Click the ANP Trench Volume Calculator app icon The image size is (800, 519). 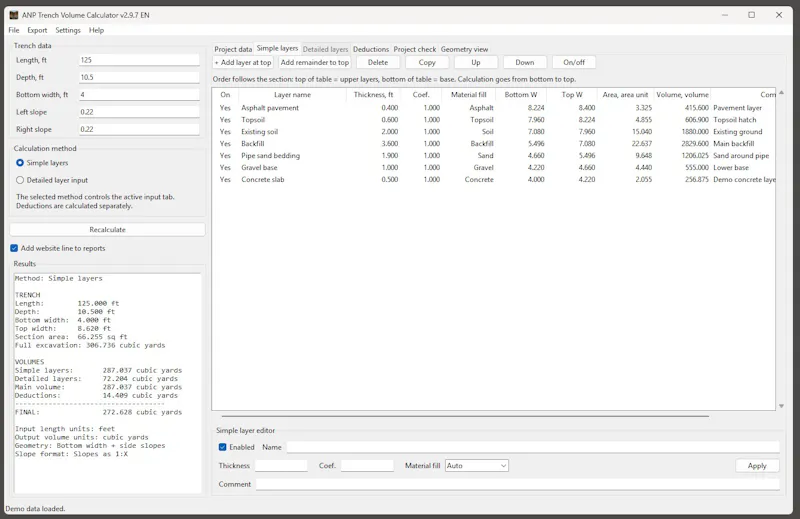(x=14, y=15)
